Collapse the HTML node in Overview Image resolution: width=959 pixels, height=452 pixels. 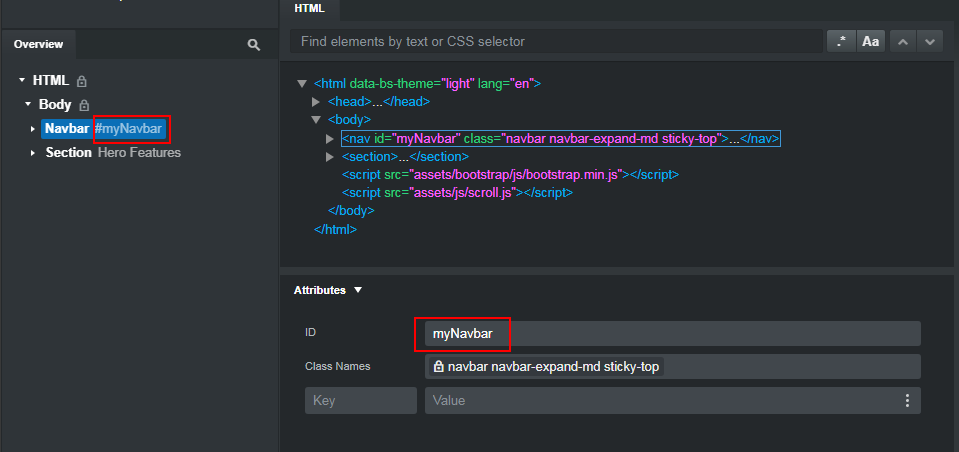[x=23, y=80]
